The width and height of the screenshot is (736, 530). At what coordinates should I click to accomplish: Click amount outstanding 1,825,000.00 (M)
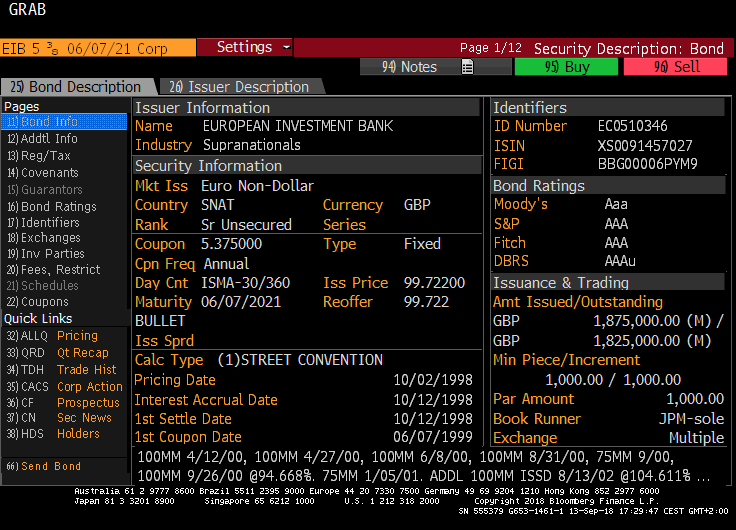[652, 341]
